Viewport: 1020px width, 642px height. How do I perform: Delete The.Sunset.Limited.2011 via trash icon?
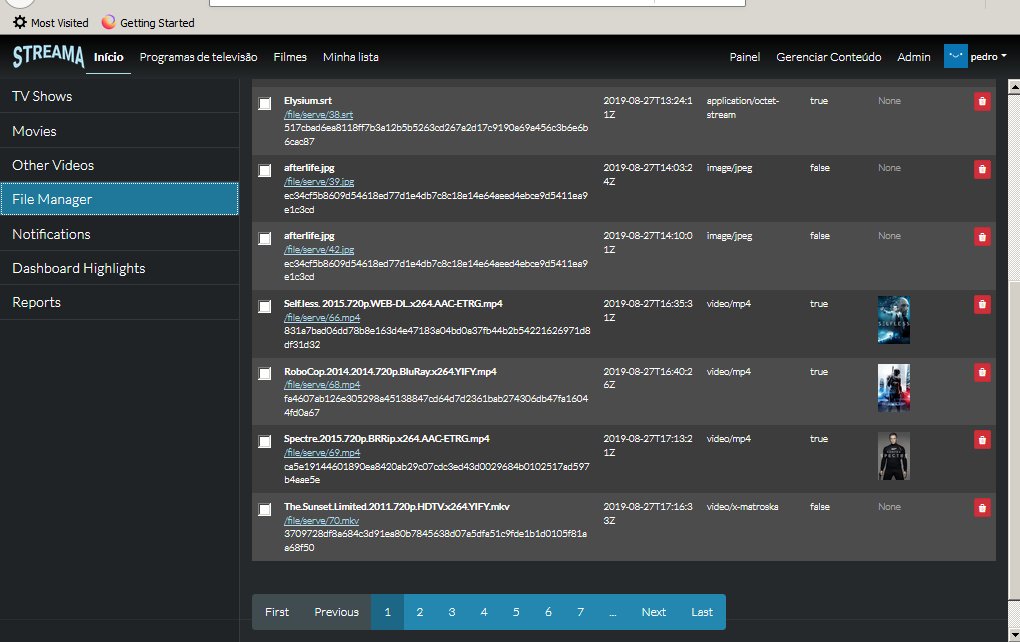[x=981, y=508]
